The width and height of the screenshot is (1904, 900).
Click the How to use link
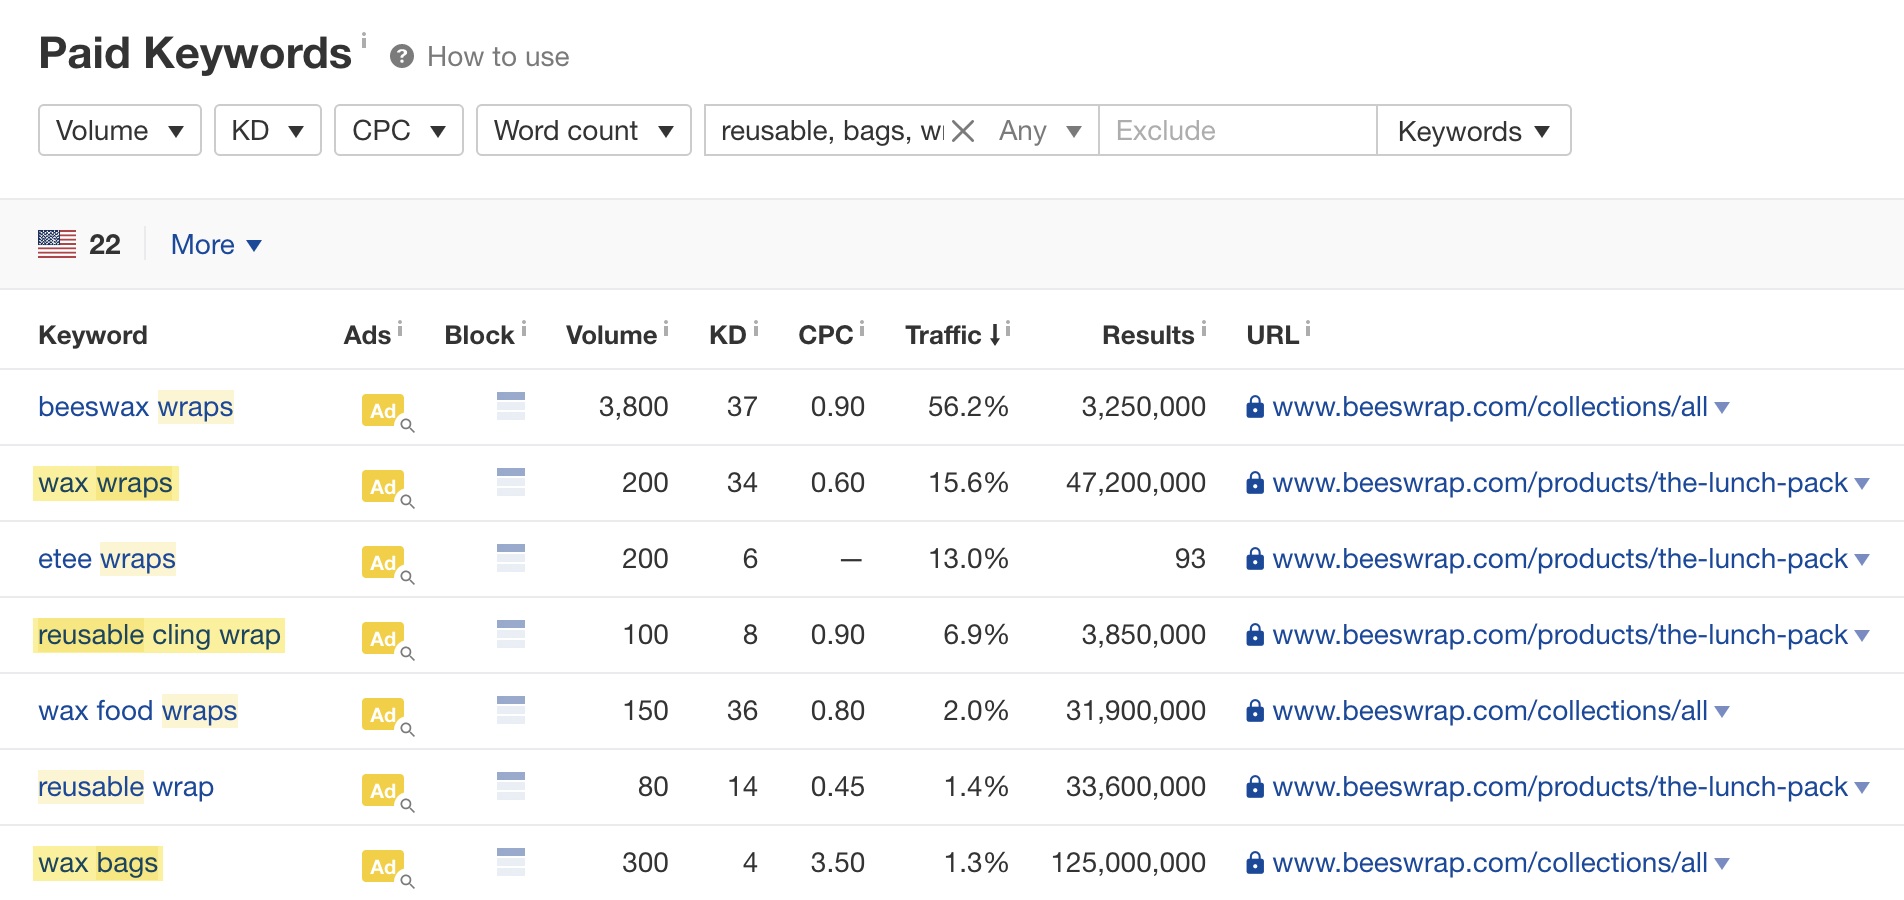coord(498,57)
